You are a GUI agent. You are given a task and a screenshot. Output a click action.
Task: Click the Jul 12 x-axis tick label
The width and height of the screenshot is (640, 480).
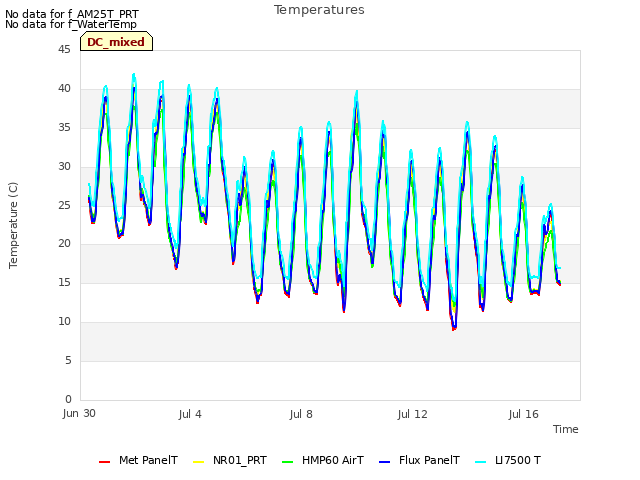413,414
